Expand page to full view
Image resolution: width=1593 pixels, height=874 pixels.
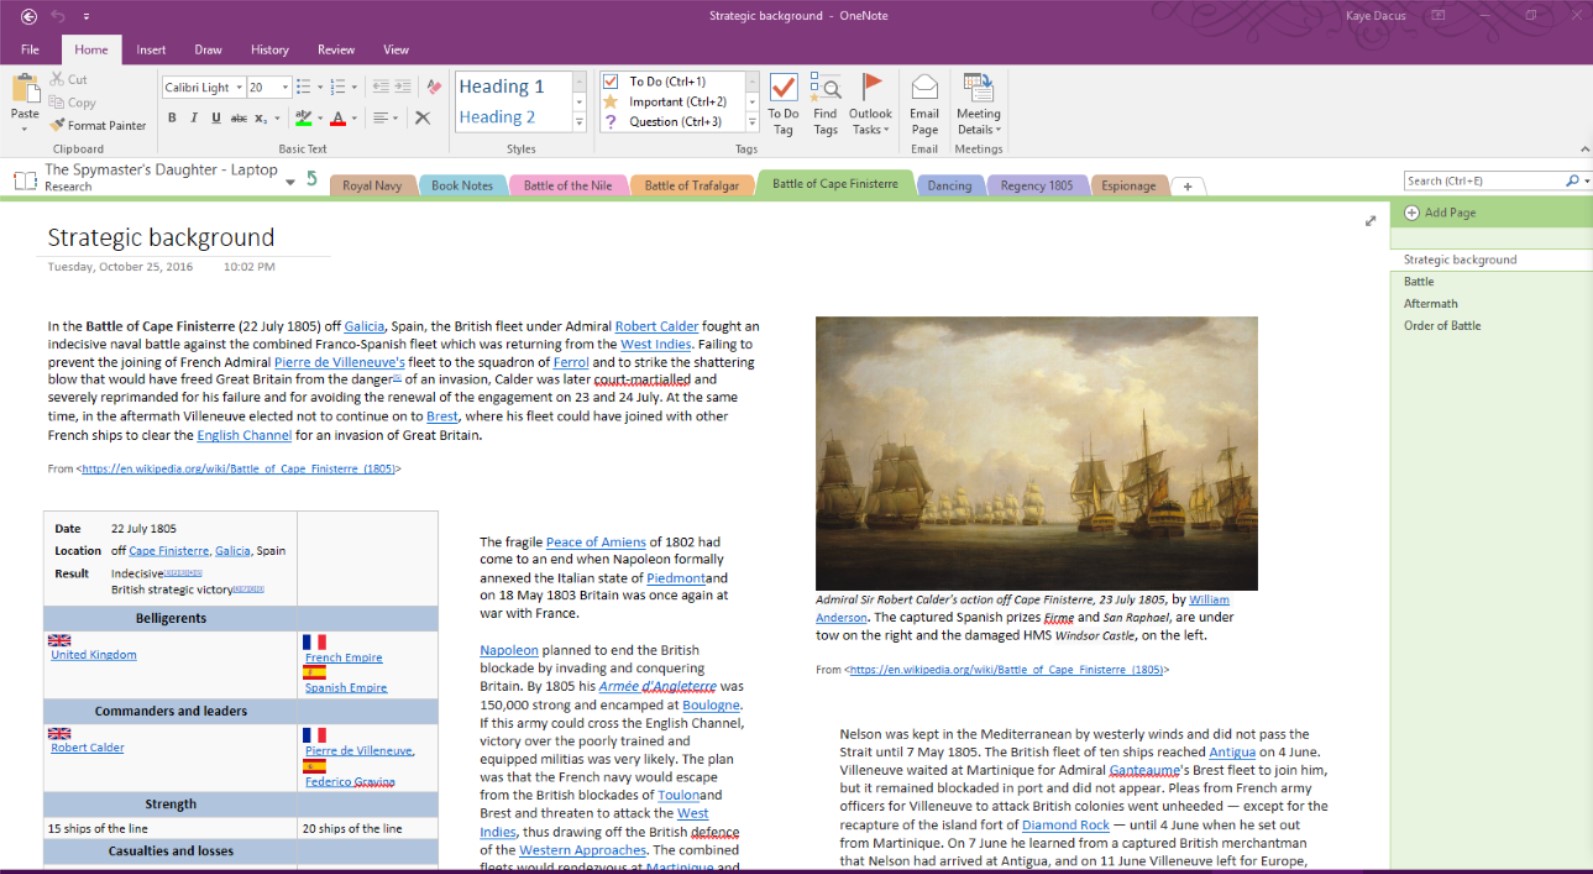coord(1370,221)
